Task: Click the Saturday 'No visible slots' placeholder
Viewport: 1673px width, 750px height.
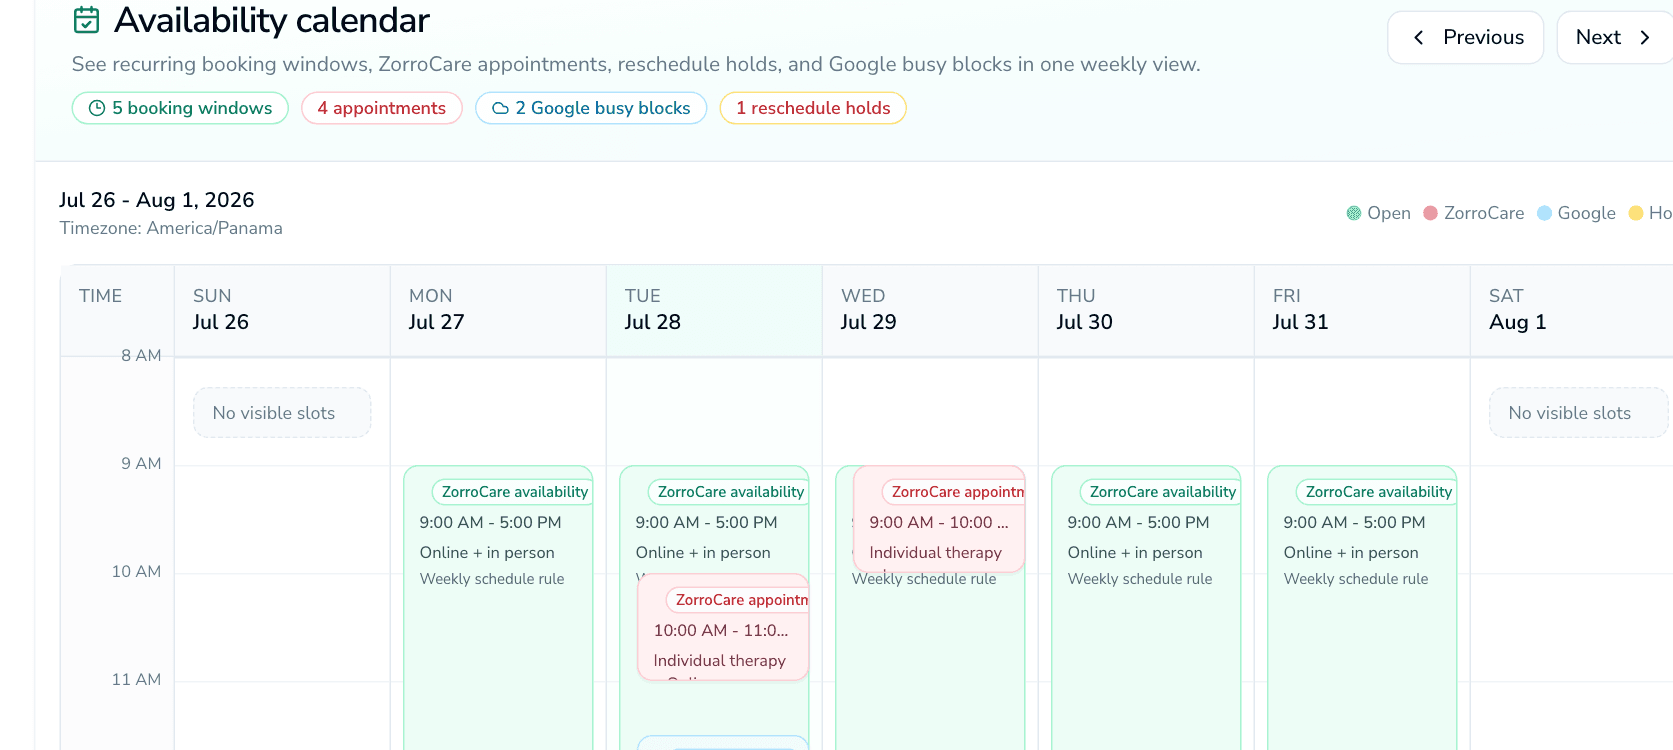Action: pyautogui.click(x=1579, y=413)
